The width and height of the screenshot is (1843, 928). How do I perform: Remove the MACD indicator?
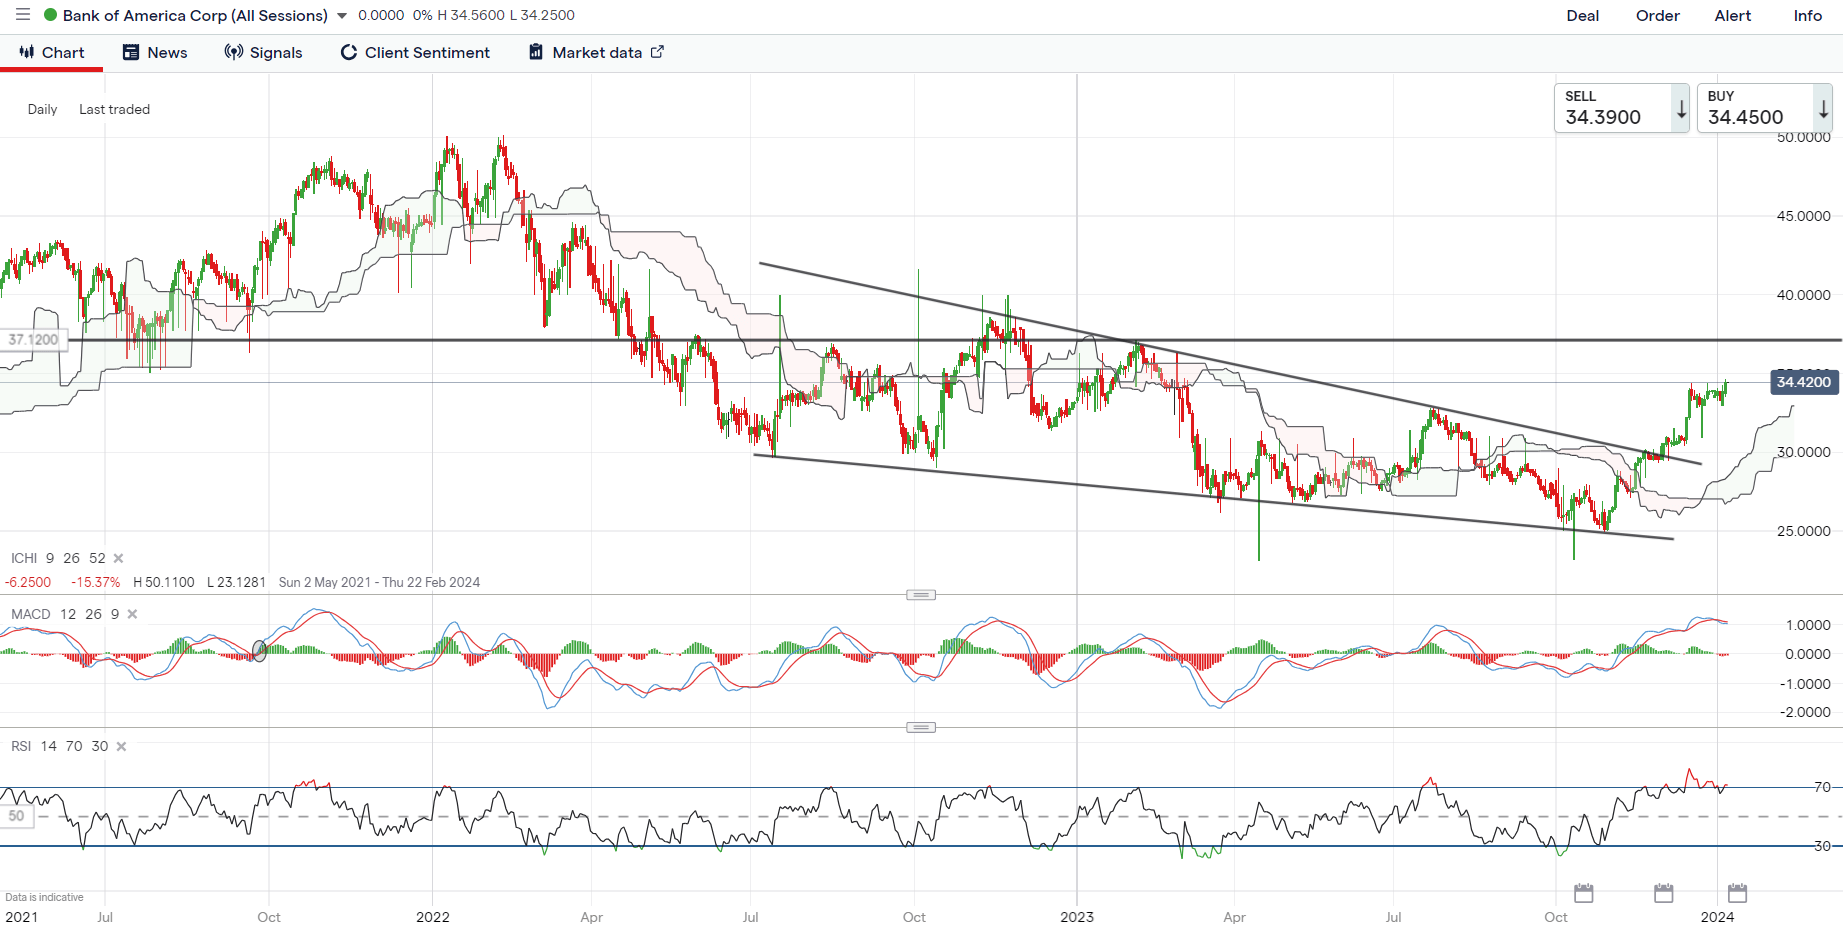(x=132, y=615)
